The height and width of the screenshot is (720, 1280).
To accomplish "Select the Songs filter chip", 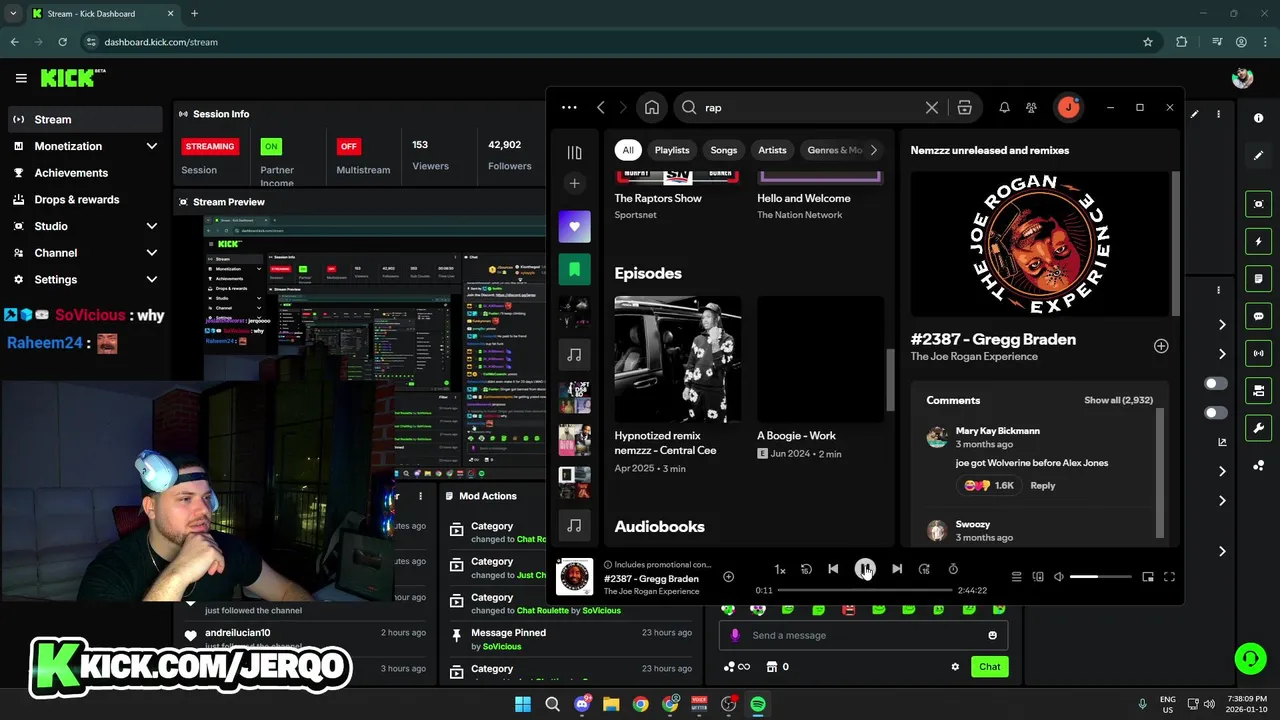I will pos(724,150).
